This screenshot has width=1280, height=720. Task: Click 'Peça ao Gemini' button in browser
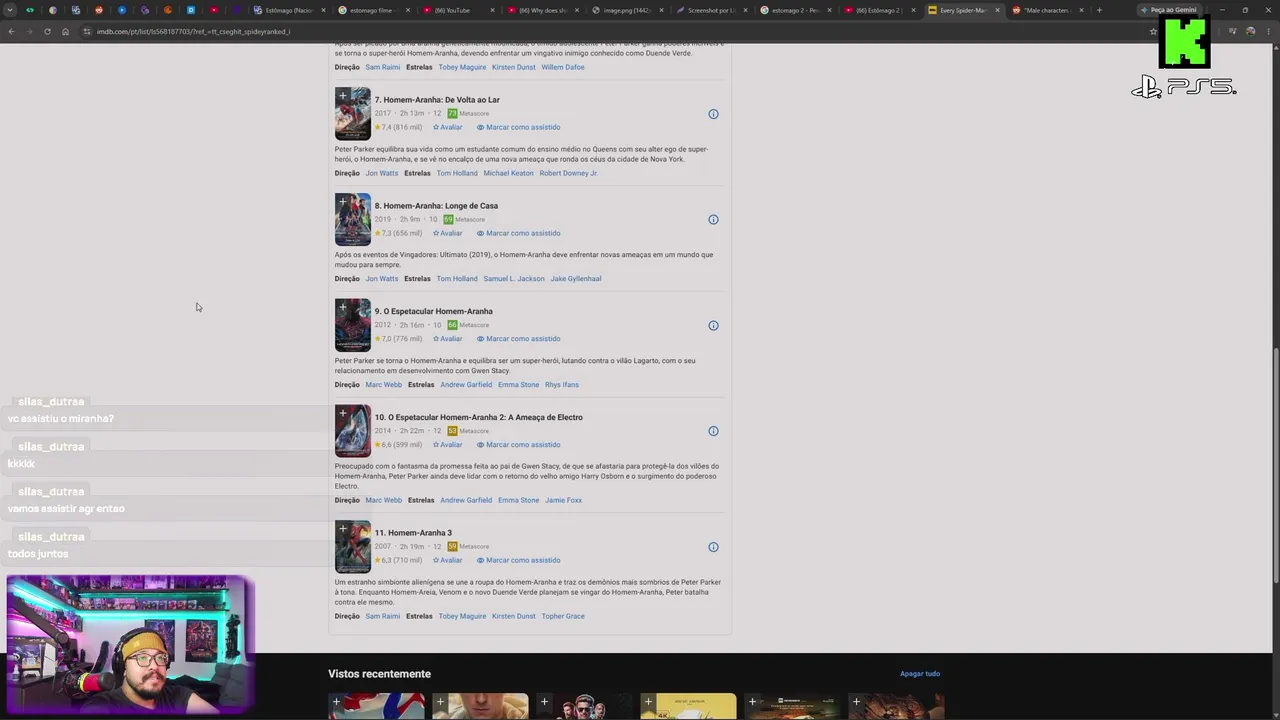(x=1170, y=10)
